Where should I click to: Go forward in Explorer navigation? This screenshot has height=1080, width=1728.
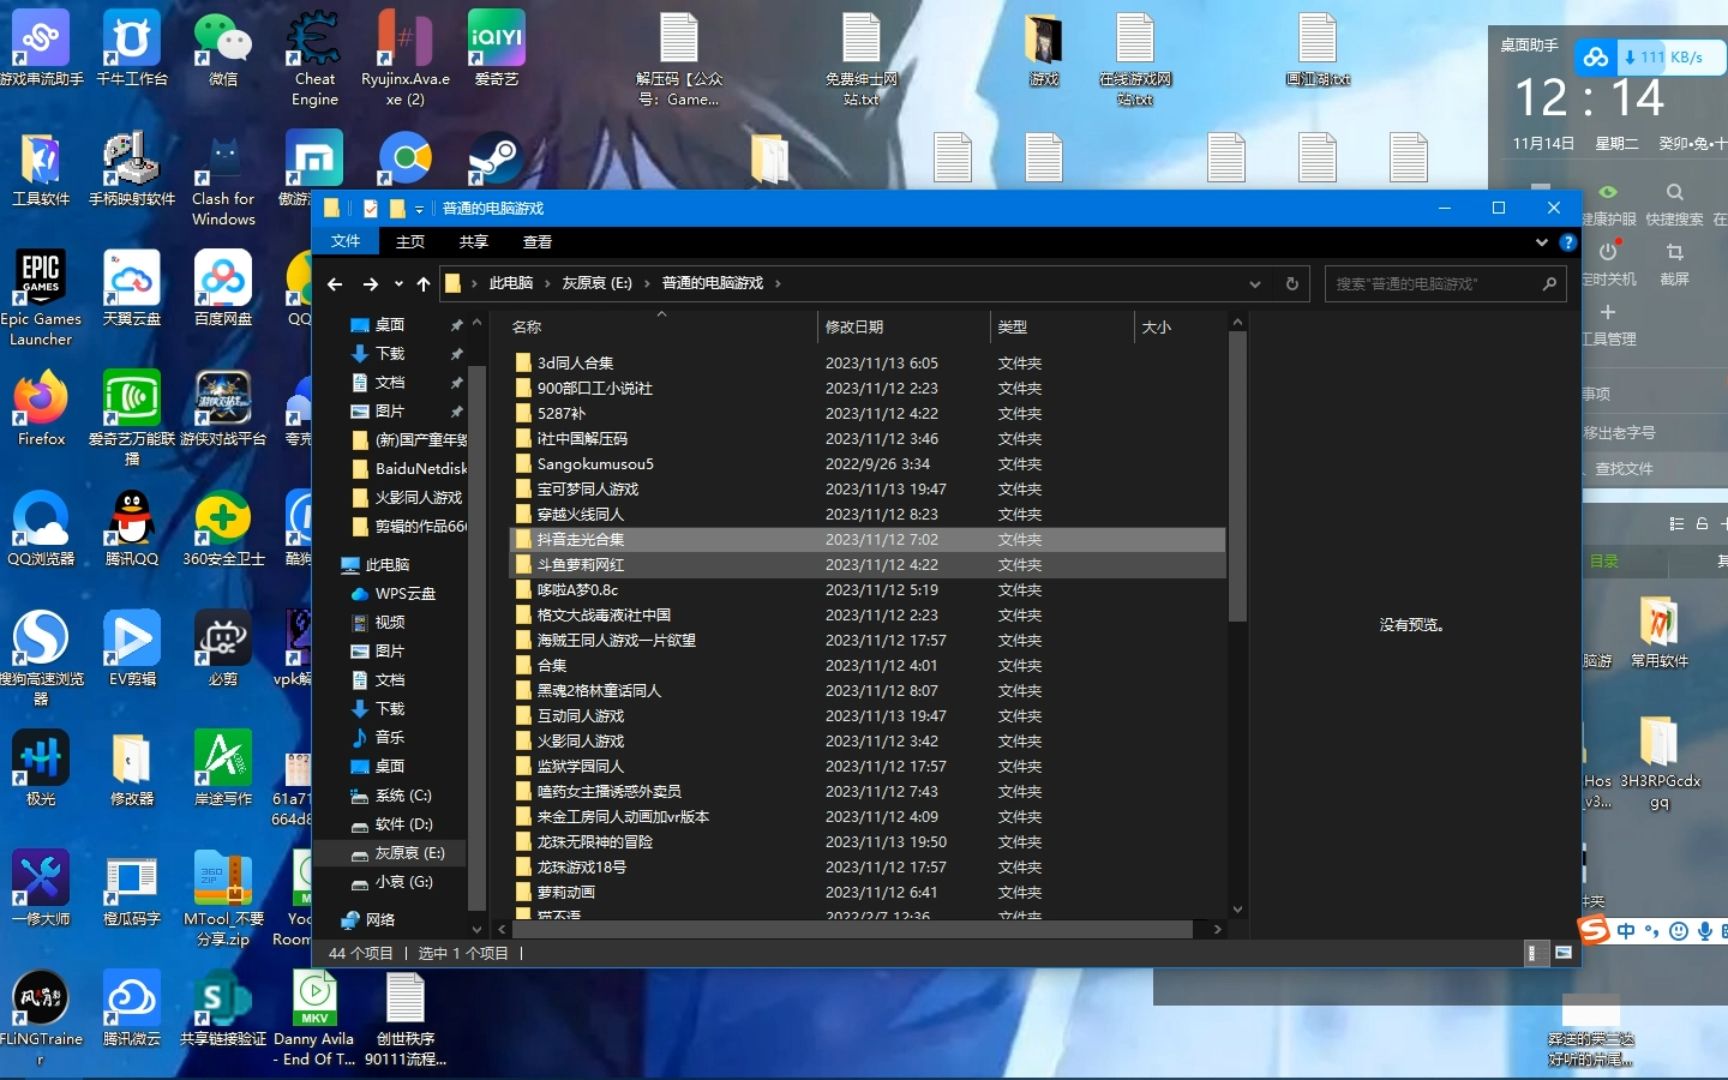pyautogui.click(x=370, y=284)
